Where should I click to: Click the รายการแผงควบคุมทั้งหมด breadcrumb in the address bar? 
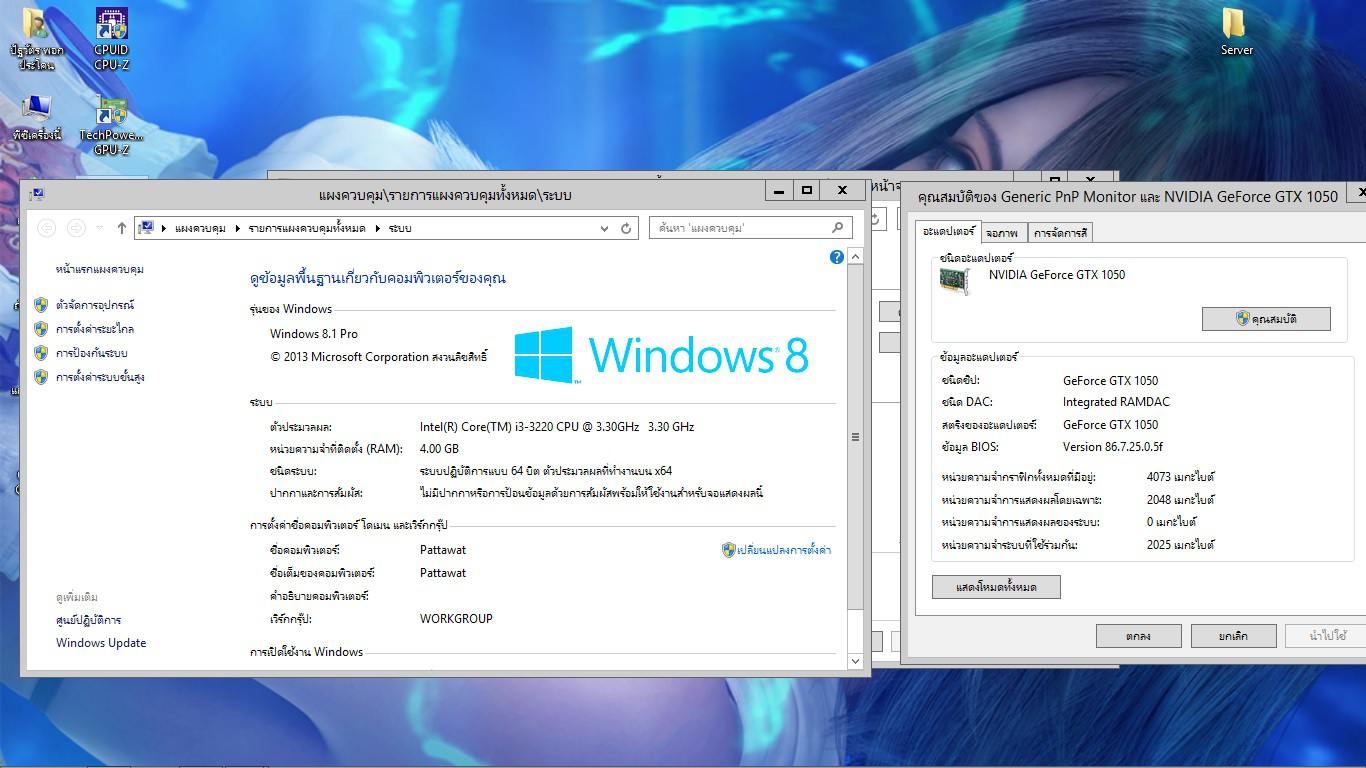307,228
